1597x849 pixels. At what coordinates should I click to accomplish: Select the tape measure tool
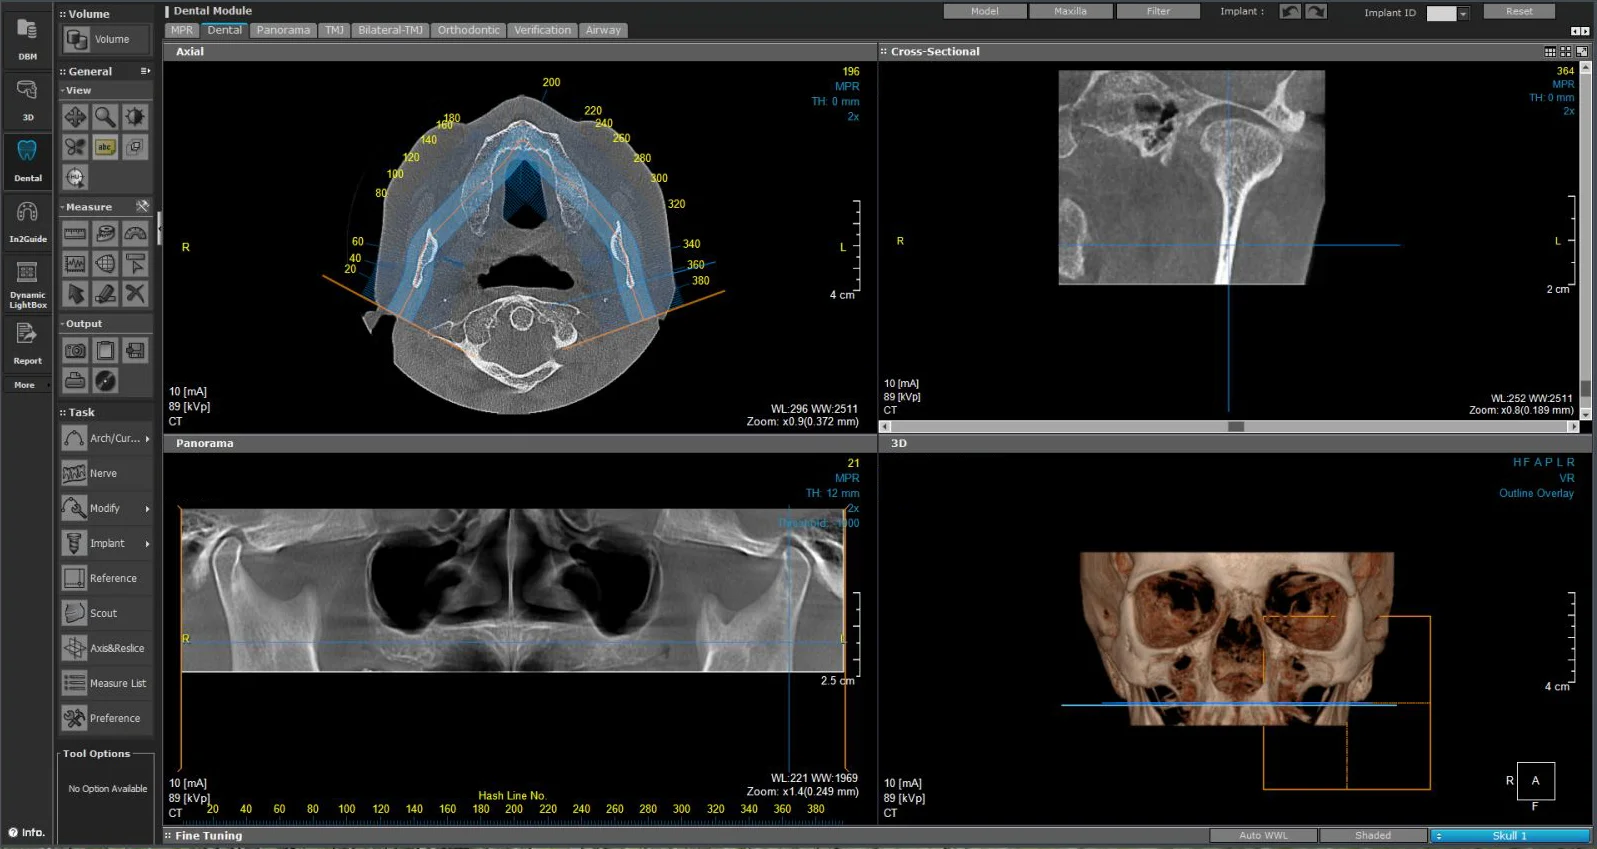click(105, 234)
